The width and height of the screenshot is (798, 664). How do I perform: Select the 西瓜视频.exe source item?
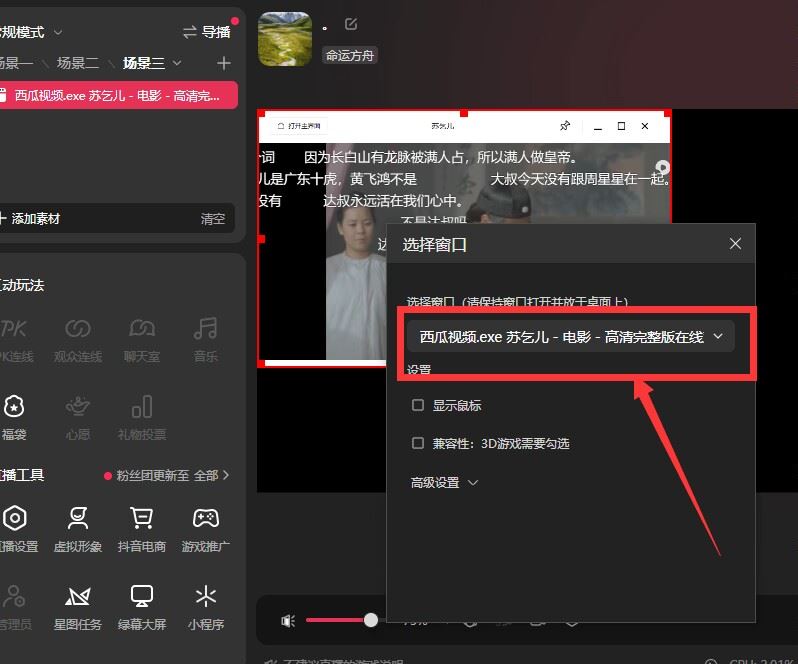click(117, 95)
